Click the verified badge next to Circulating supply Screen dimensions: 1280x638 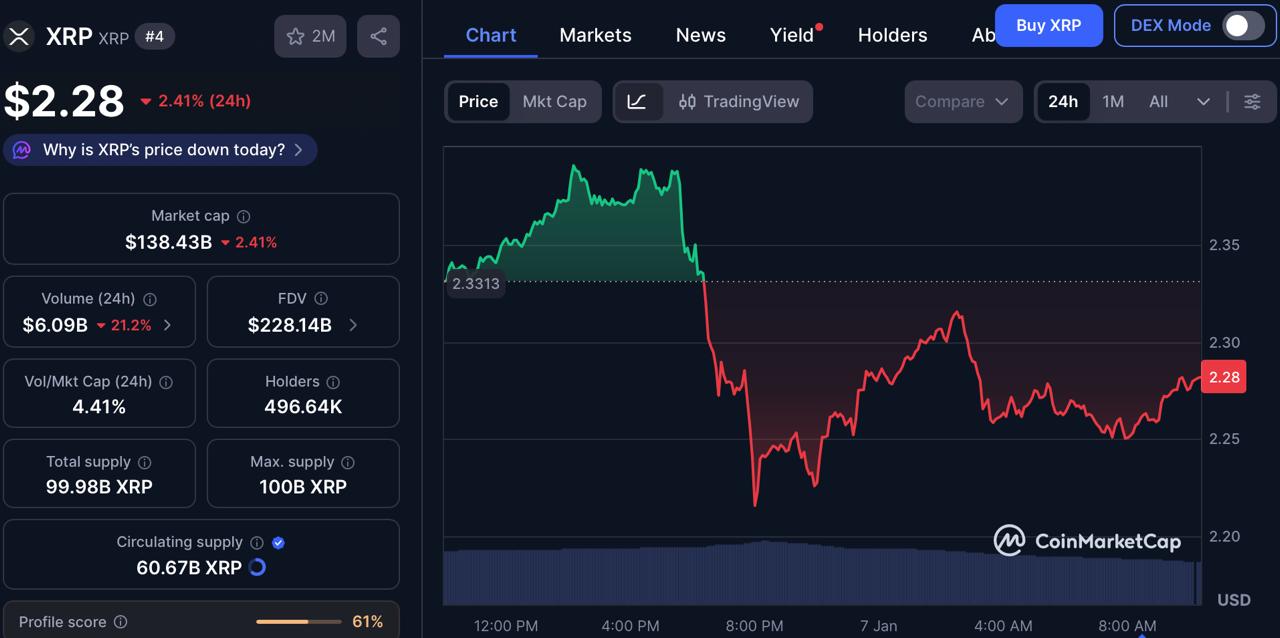(279, 542)
